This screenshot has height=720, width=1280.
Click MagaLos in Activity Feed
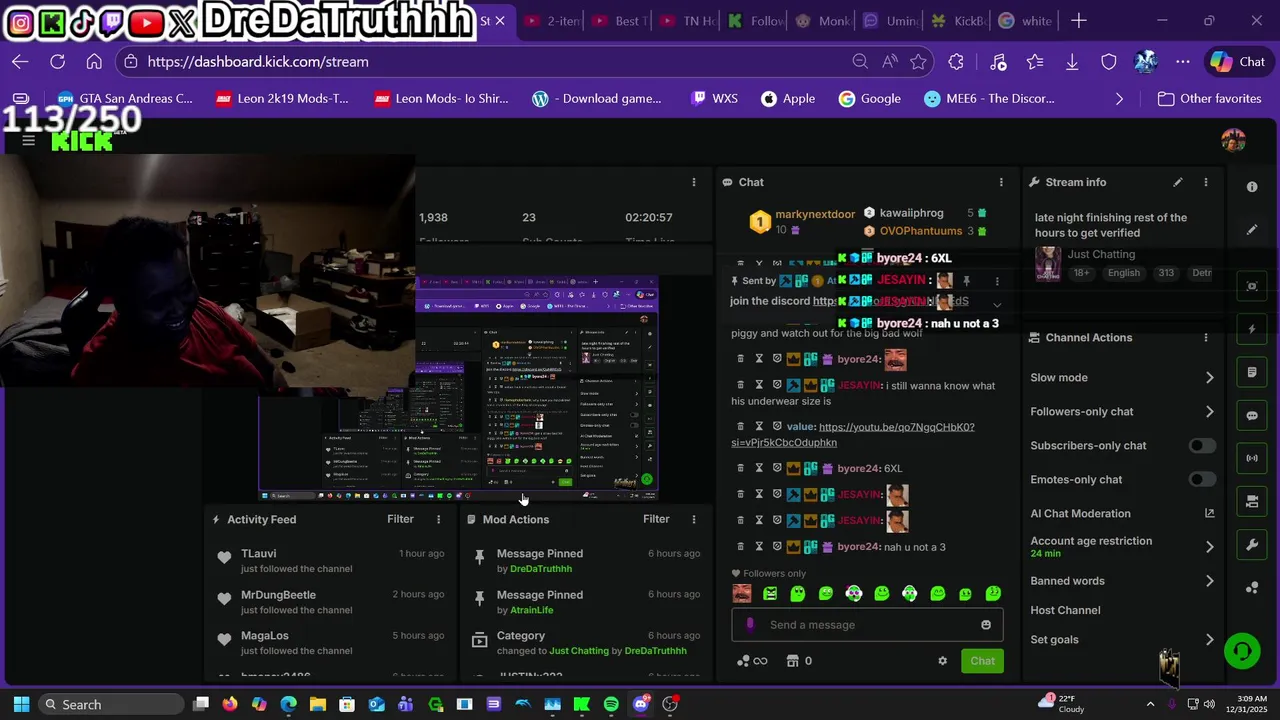point(264,636)
